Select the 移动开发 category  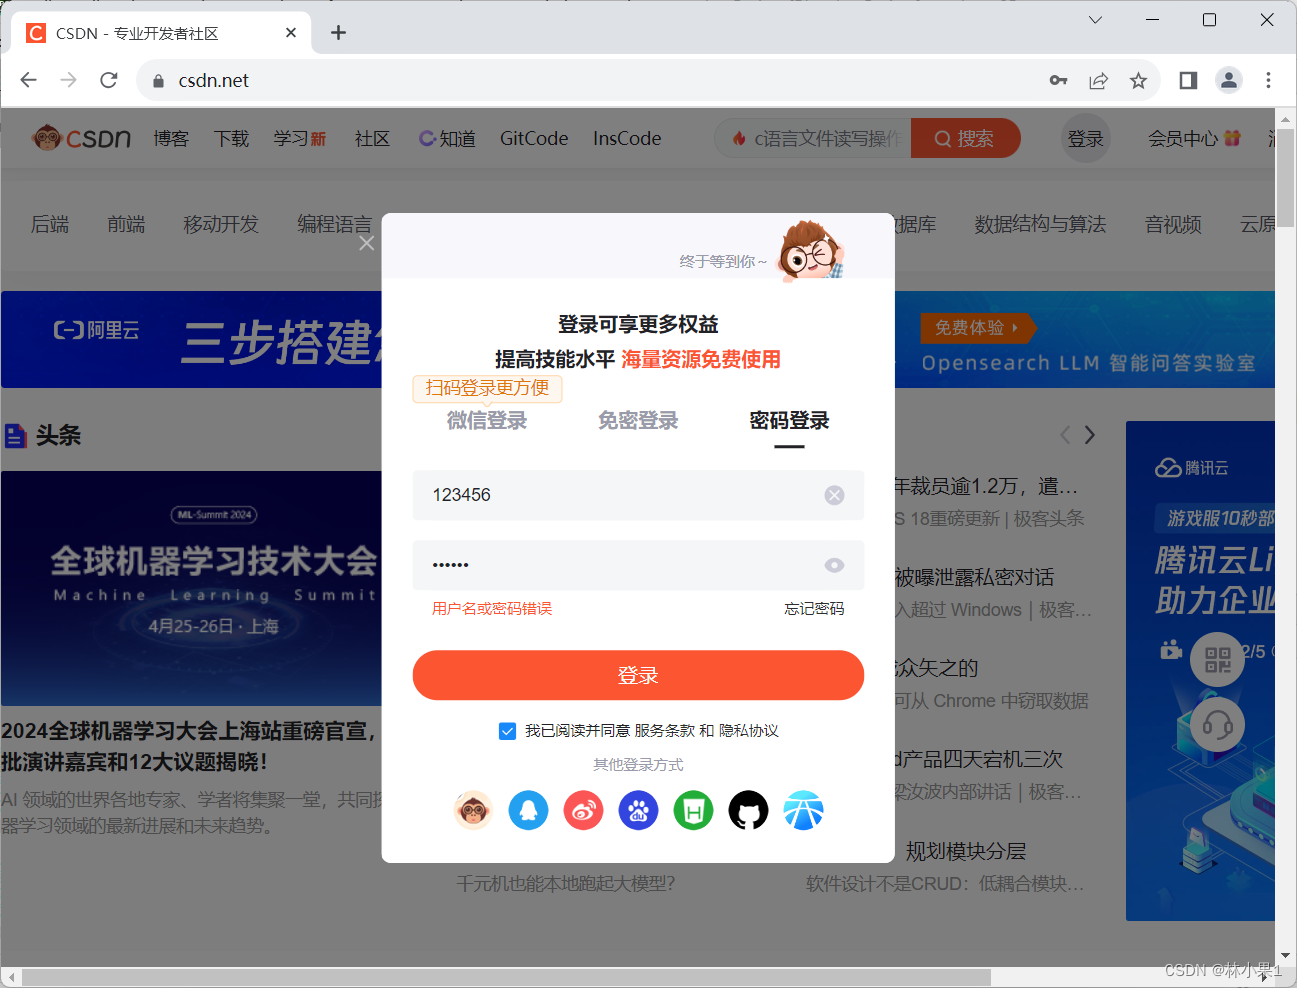221,224
